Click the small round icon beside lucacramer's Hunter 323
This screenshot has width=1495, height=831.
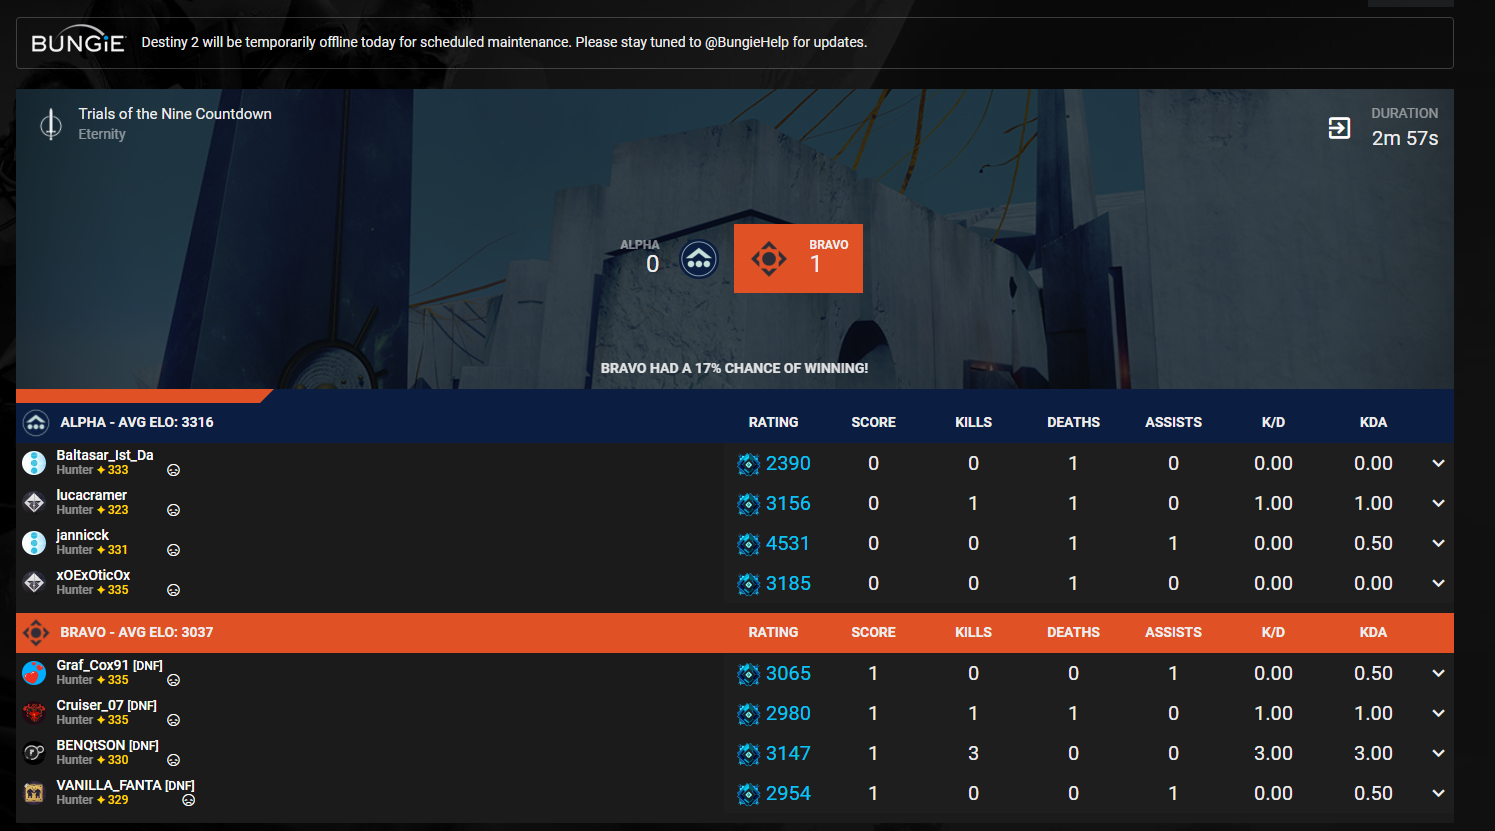pos(173,510)
